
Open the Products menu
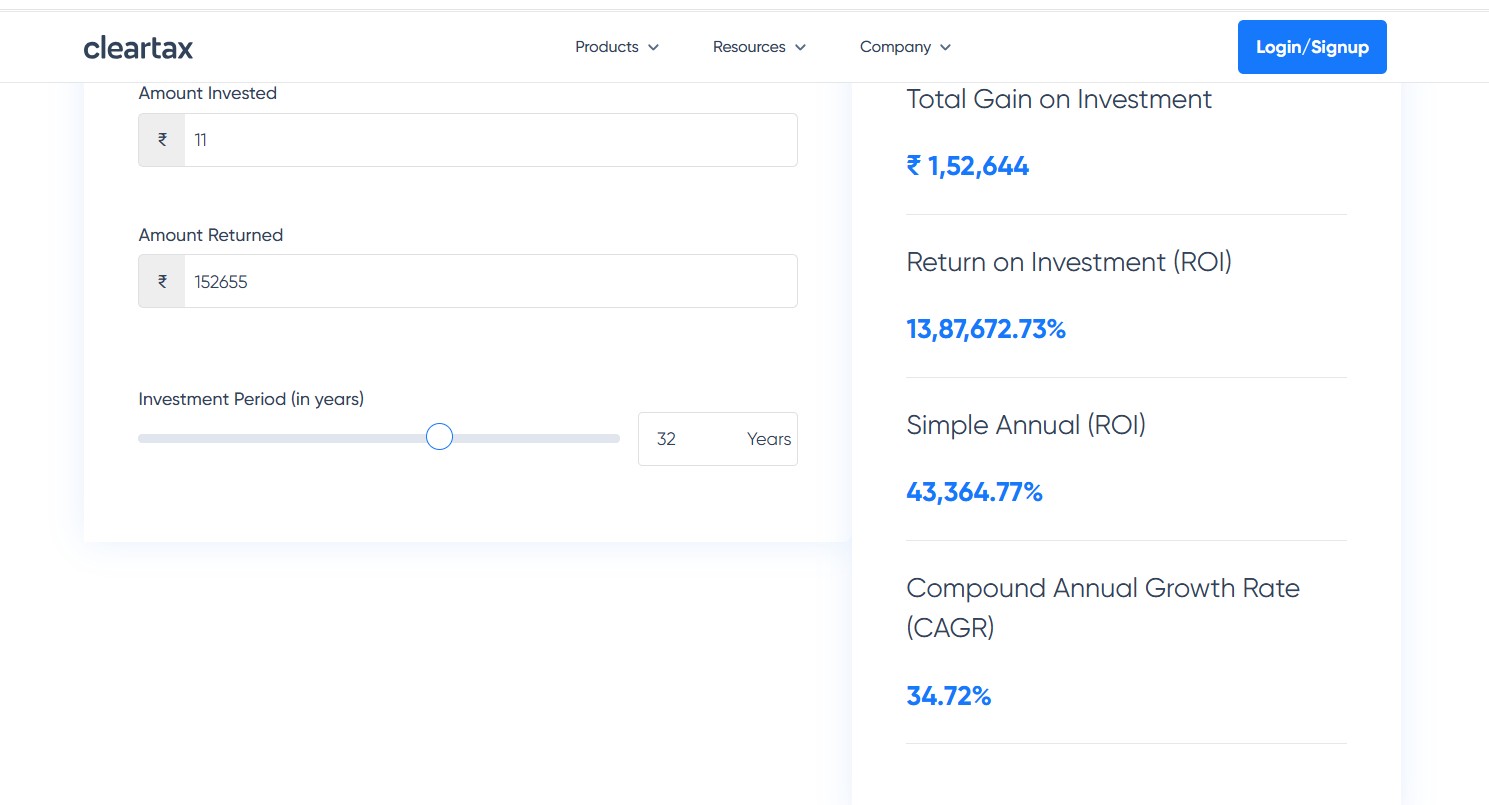pyautogui.click(x=607, y=47)
